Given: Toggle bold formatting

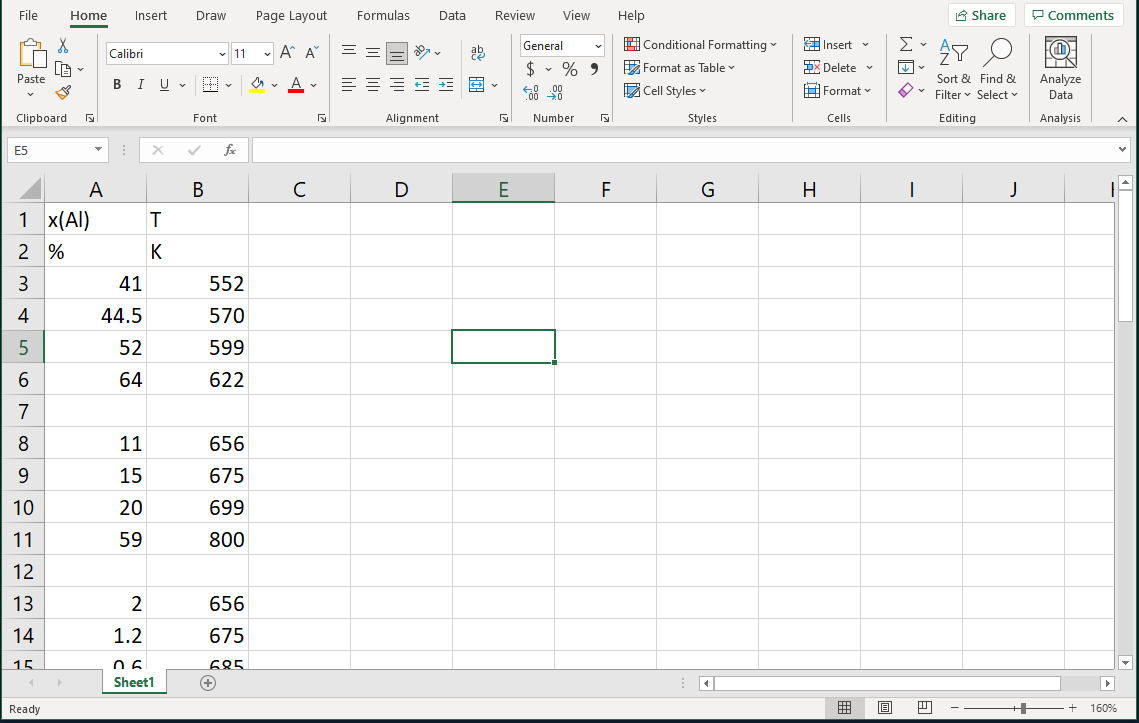Looking at the screenshot, I should (x=117, y=85).
